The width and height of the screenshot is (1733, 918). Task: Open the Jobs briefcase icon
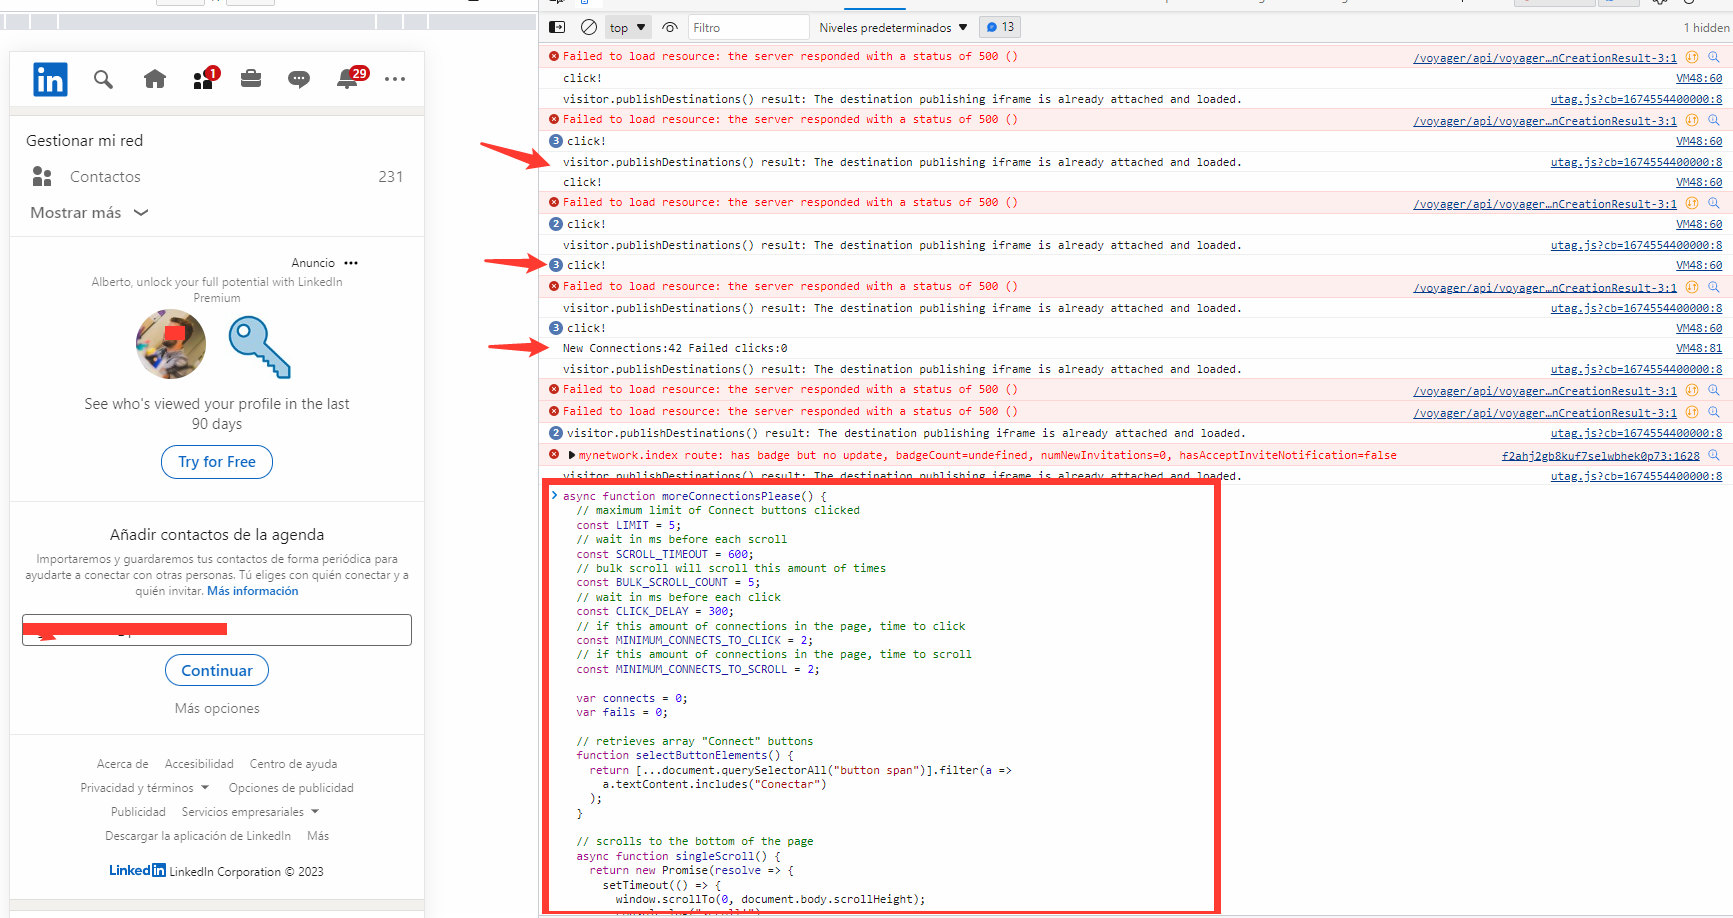coord(251,78)
